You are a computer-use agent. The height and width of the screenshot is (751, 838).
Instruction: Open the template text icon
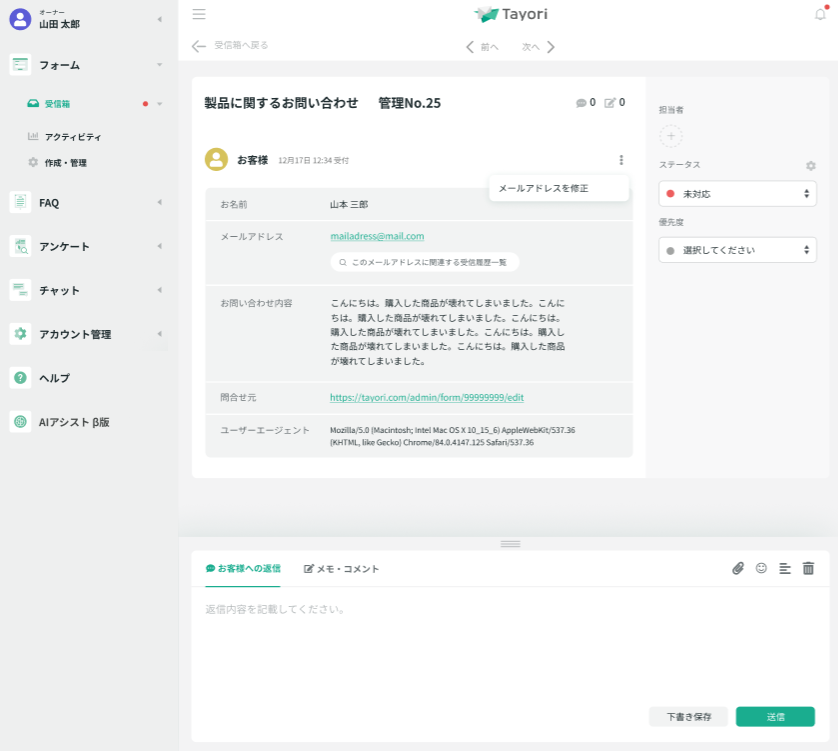pyautogui.click(x=785, y=568)
